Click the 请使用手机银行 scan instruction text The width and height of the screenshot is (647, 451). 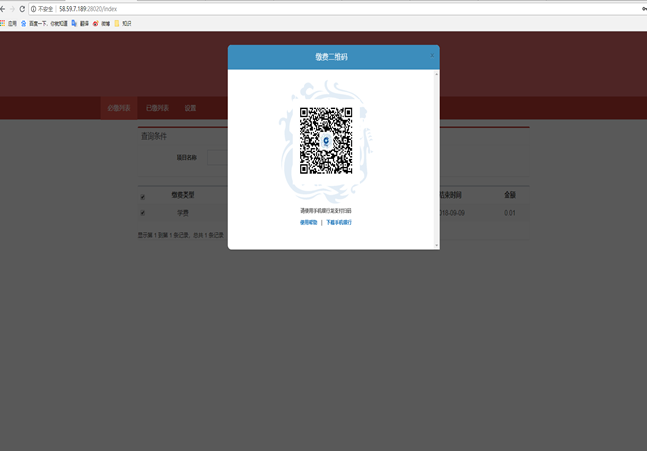(x=326, y=211)
